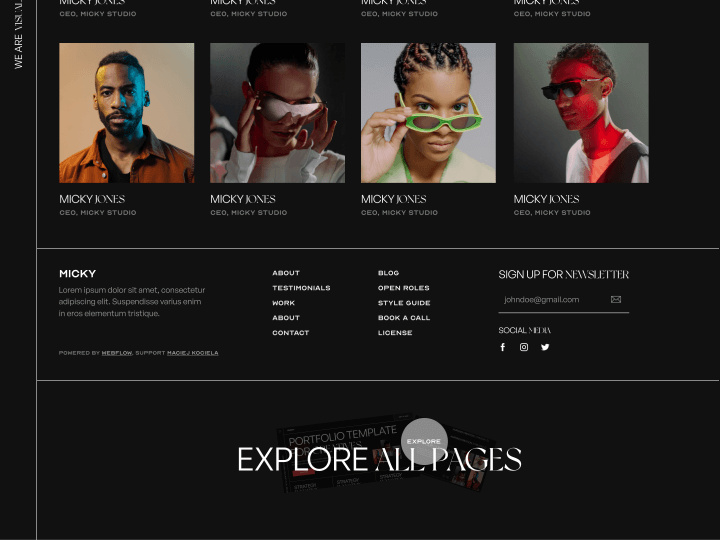
Task: View the Style Guide page link
Action: pyautogui.click(x=404, y=303)
